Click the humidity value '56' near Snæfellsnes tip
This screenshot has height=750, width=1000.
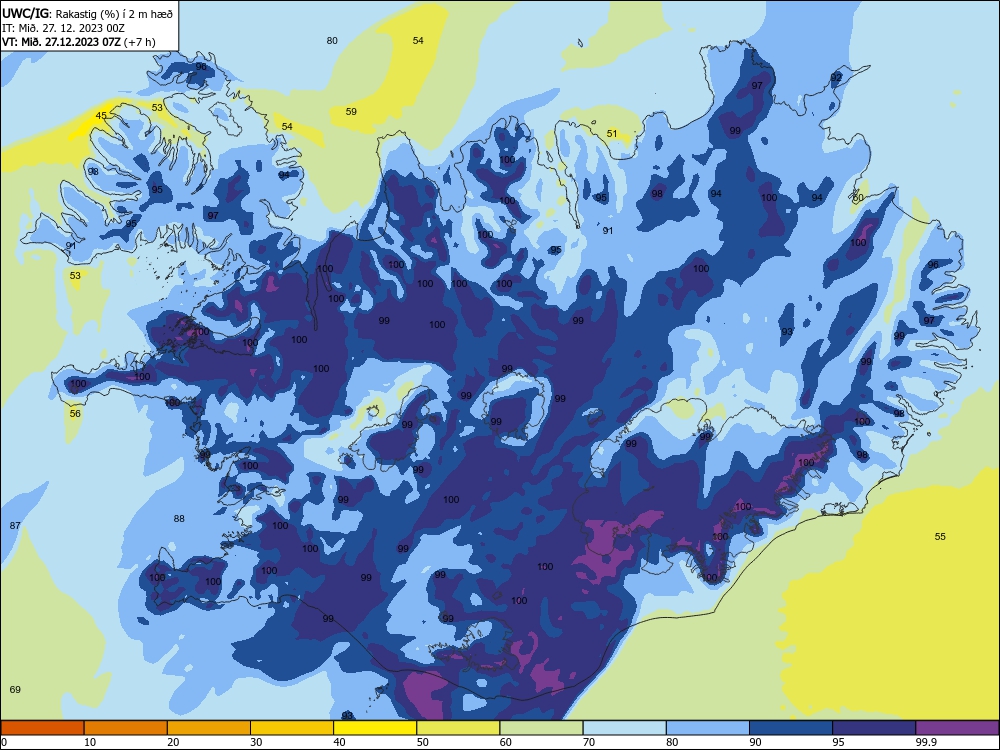coord(75,413)
